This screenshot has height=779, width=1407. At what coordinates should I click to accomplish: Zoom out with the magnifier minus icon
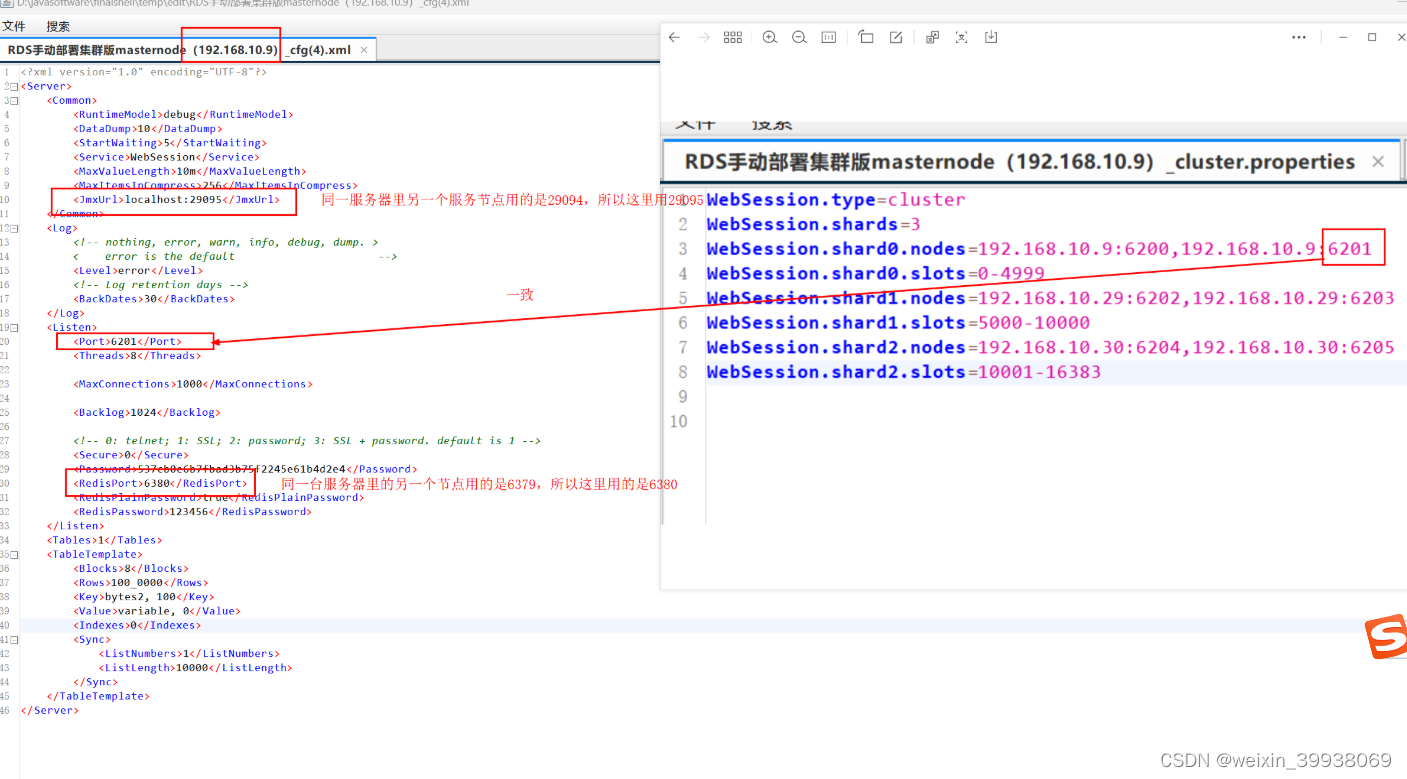pos(799,37)
